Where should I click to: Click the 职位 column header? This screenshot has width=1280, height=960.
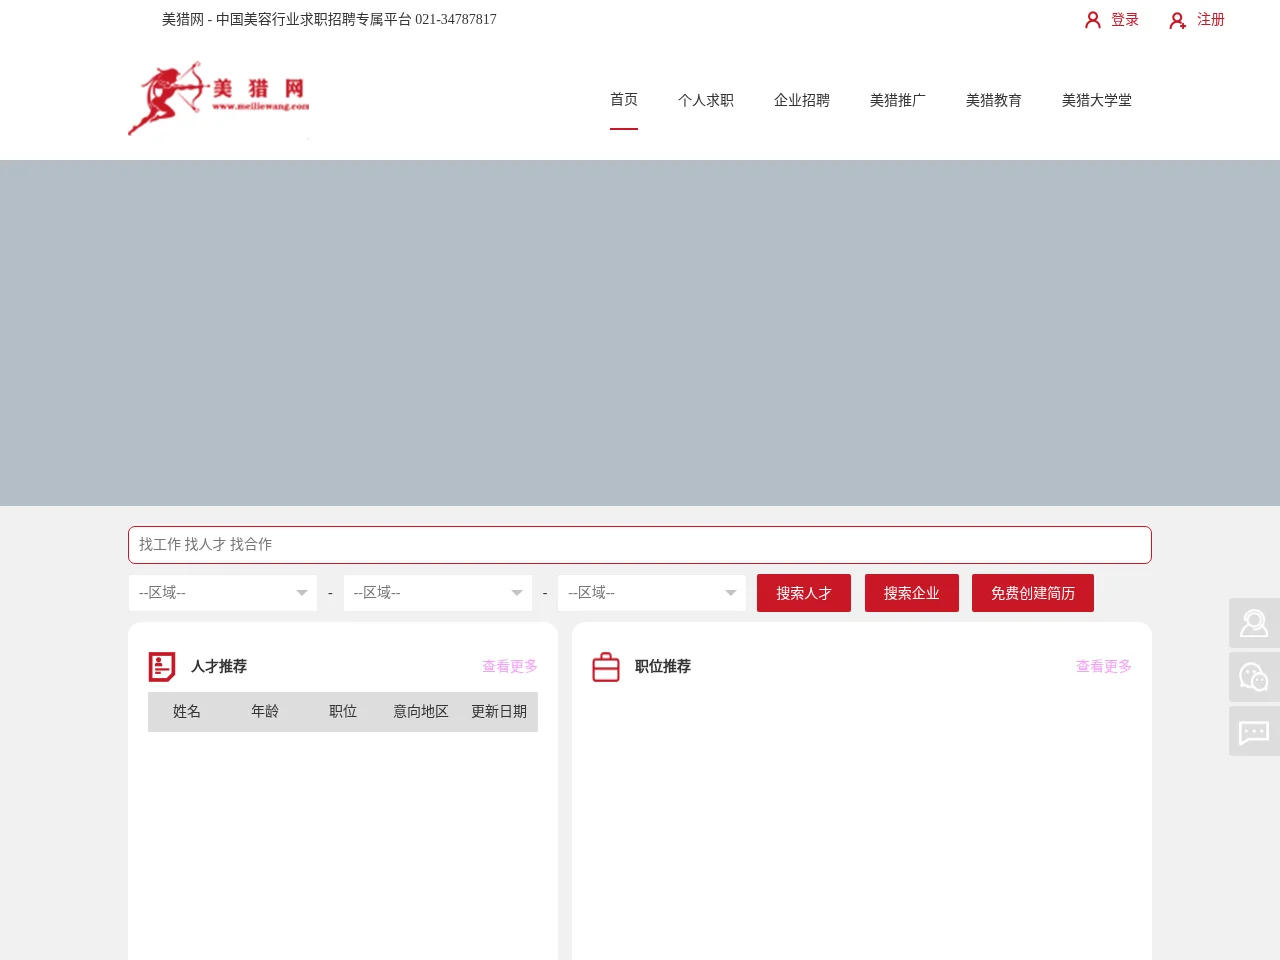coord(343,712)
